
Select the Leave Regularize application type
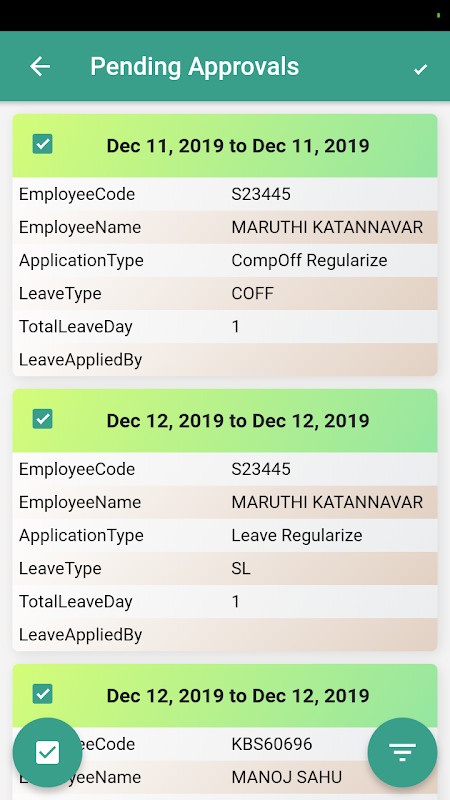click(x=297, y=536)
